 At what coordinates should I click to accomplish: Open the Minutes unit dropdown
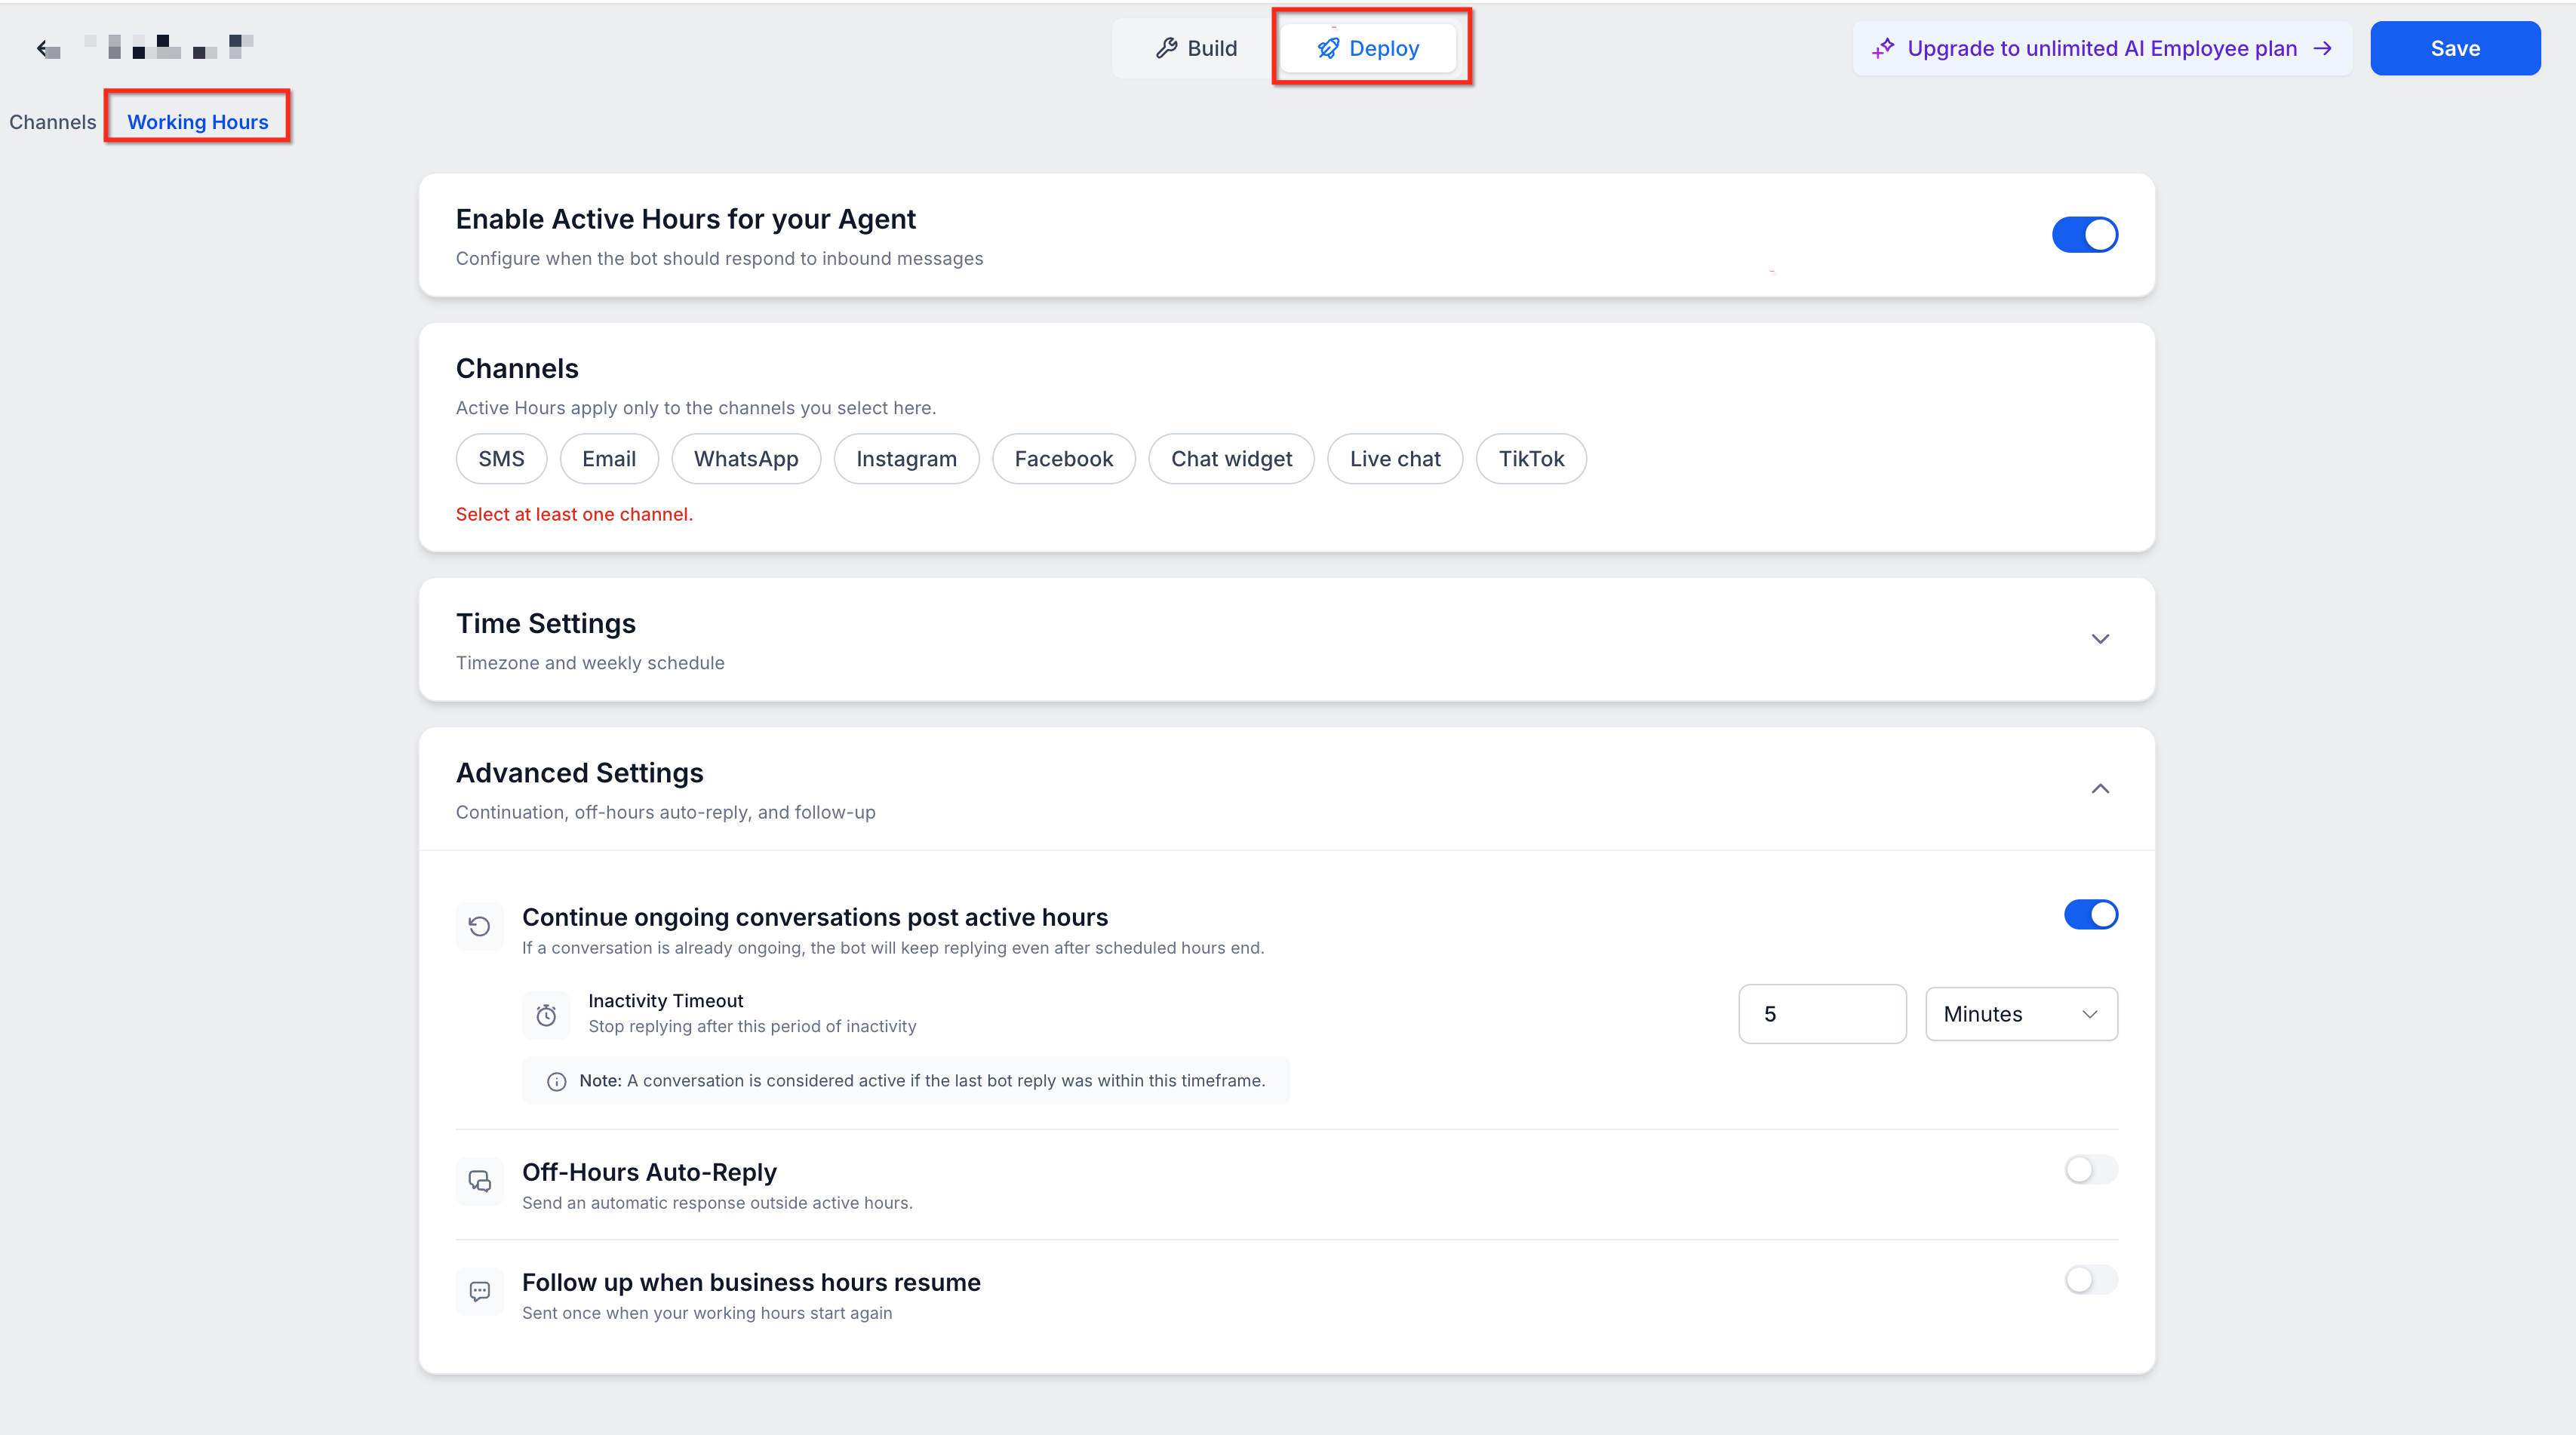click(x=2021, y=1014)
